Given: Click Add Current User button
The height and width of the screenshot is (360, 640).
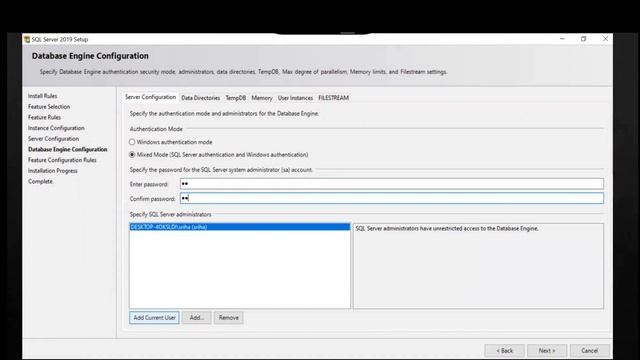Looking at the screenshot, I should tap(154, 318).
